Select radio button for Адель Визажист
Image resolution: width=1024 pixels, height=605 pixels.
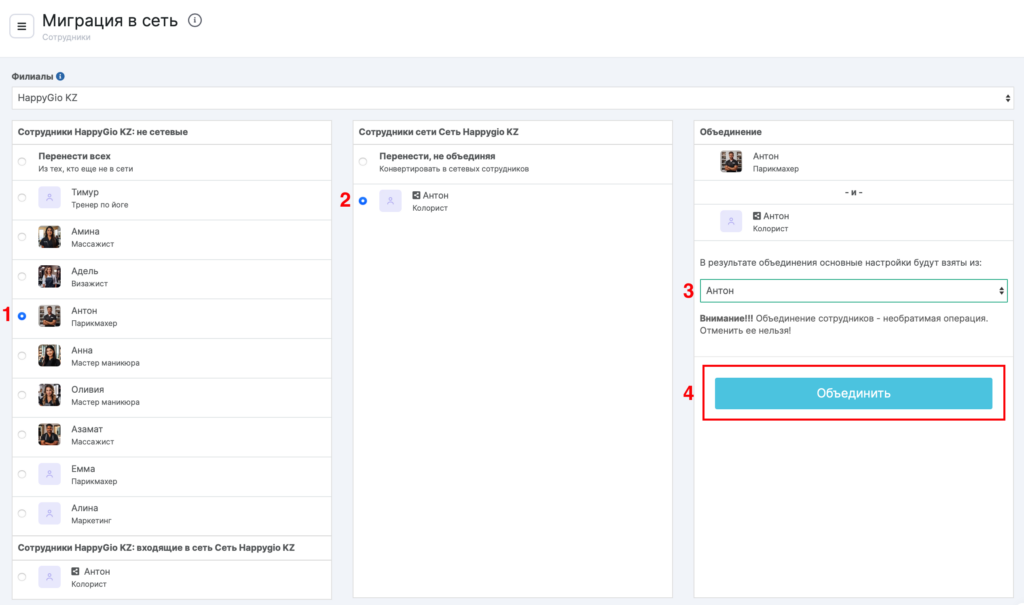coord(22,277)
